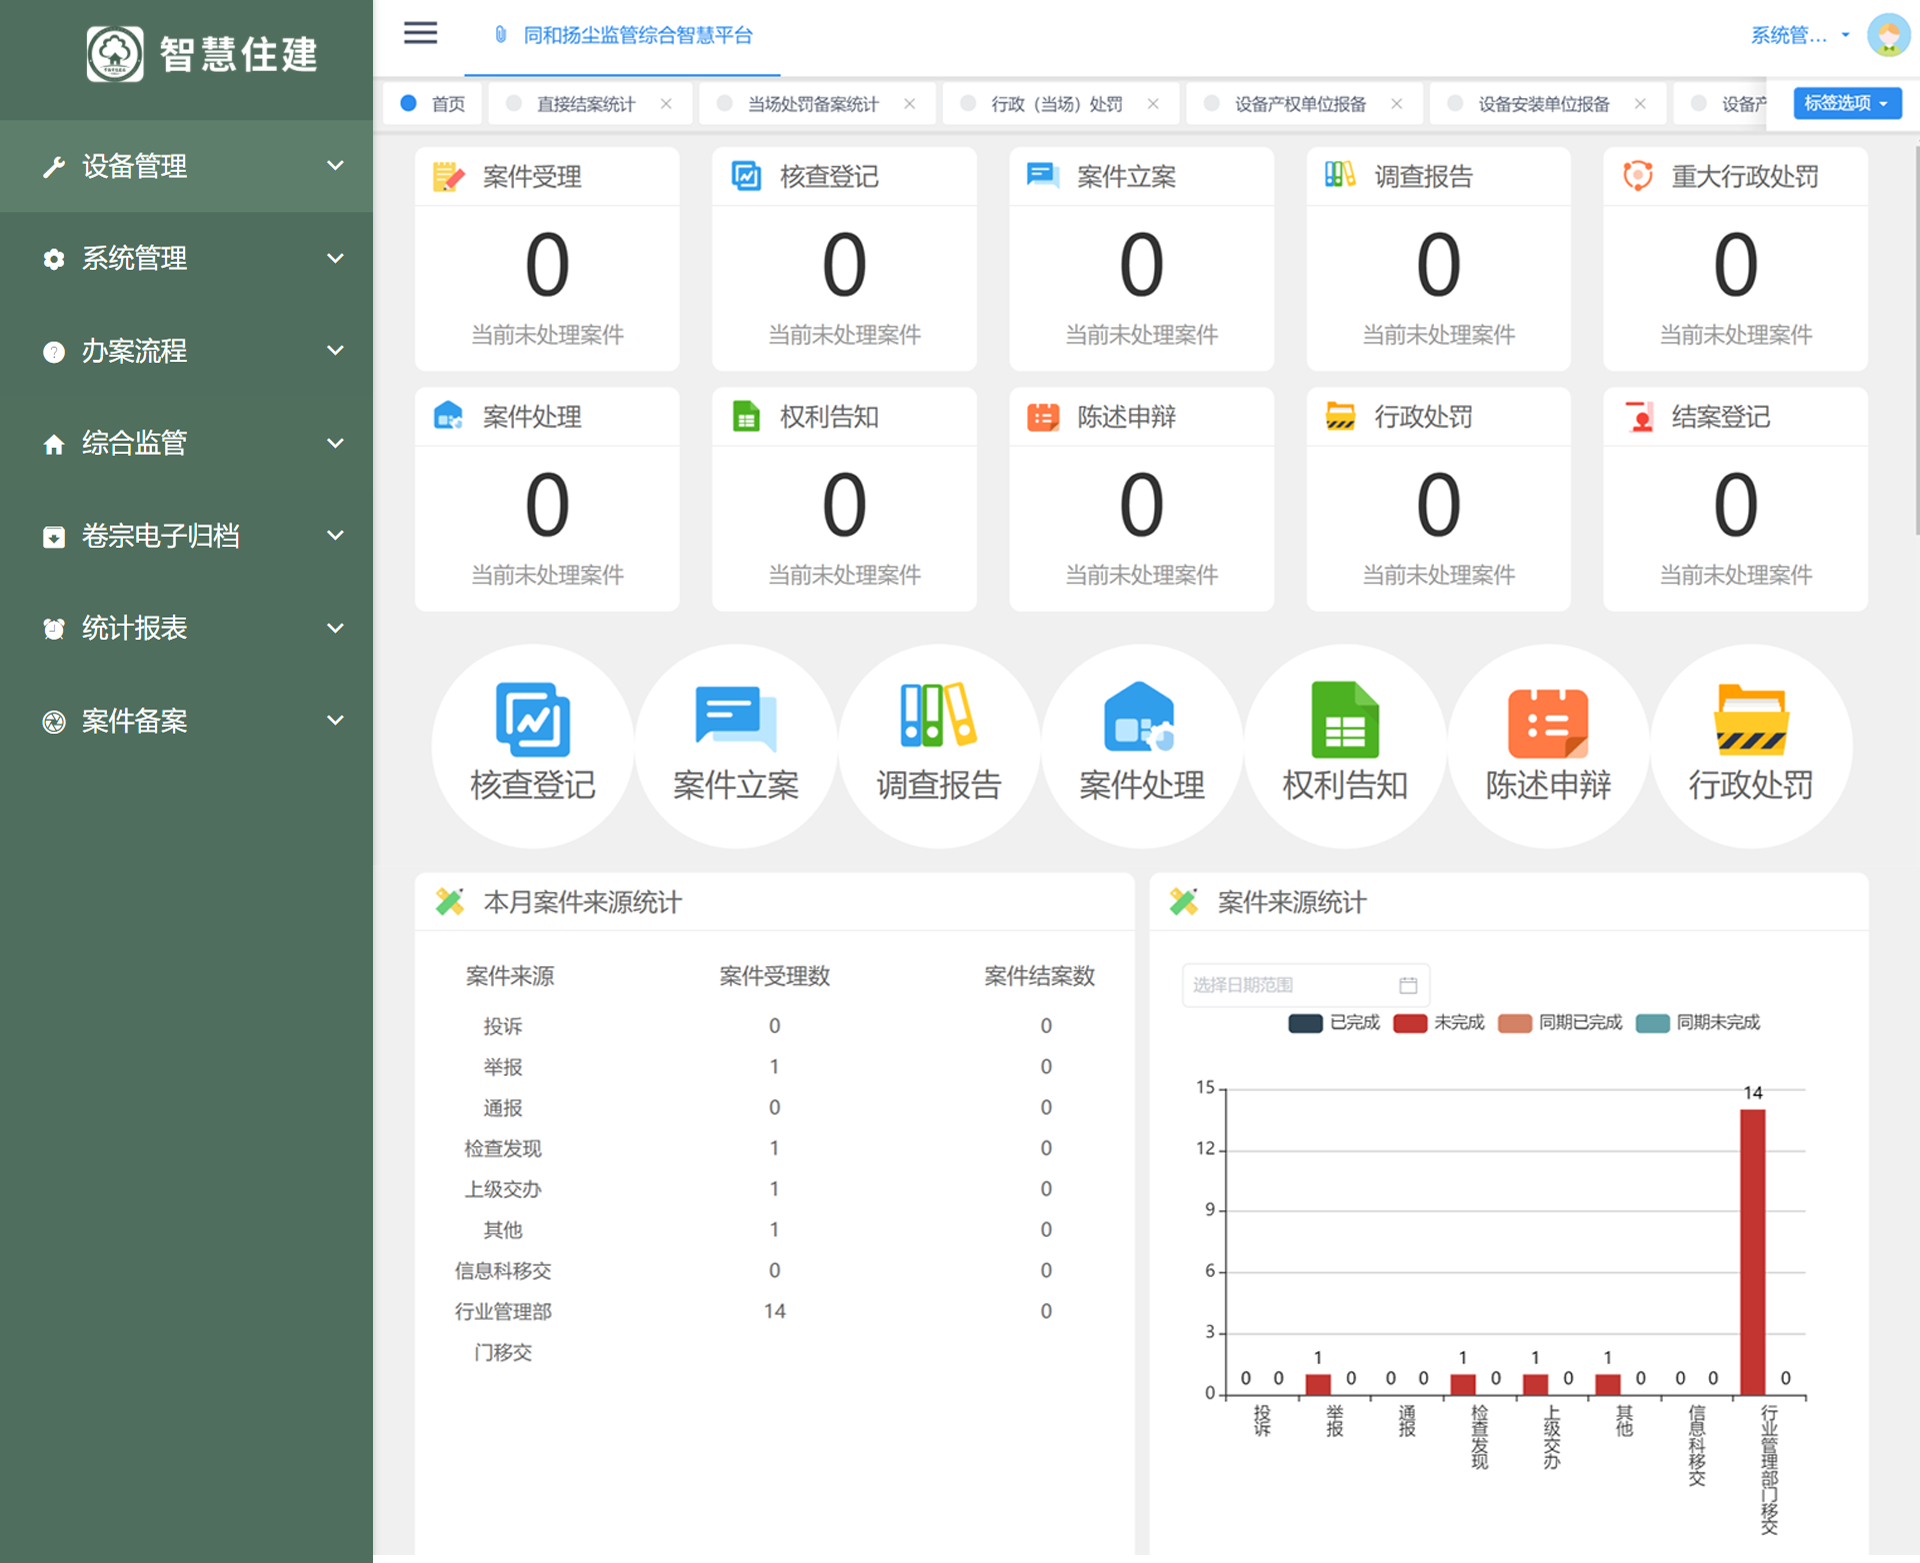Click the hamburger menu collapse icon

pos(420,34)
